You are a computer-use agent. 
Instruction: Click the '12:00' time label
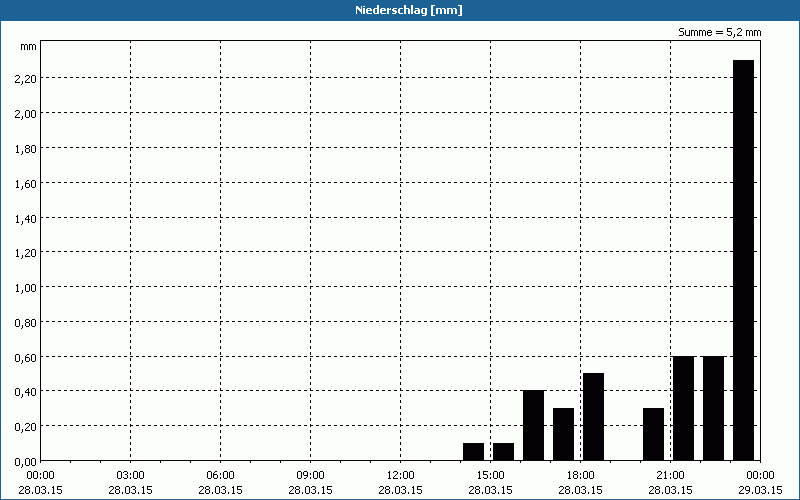click(401, 476)
